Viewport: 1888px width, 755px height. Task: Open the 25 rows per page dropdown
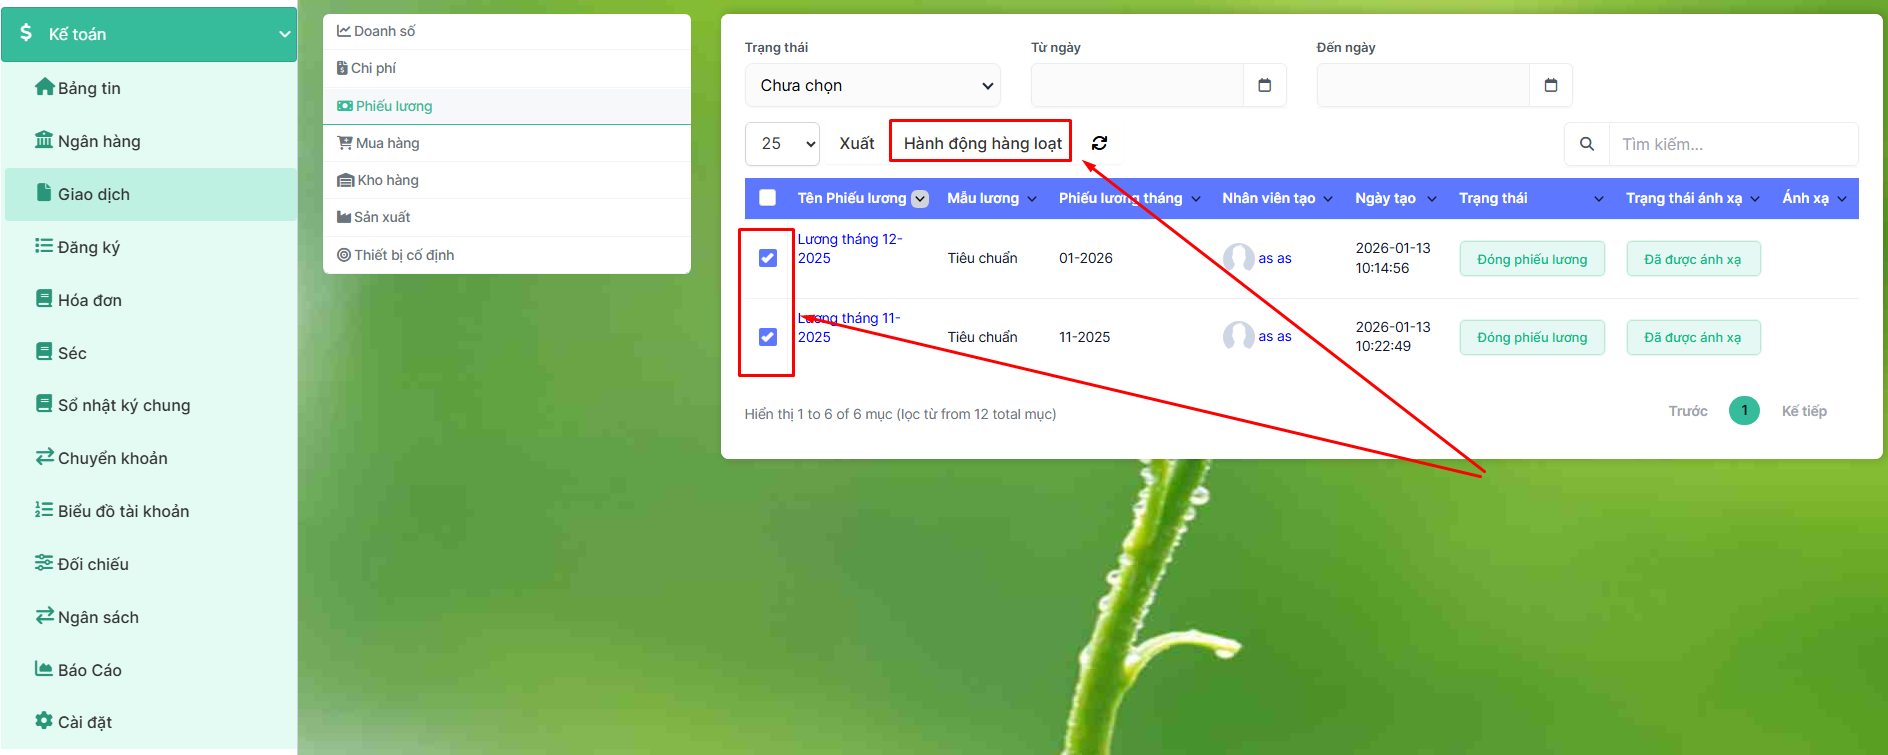click(x=782, y=144)
